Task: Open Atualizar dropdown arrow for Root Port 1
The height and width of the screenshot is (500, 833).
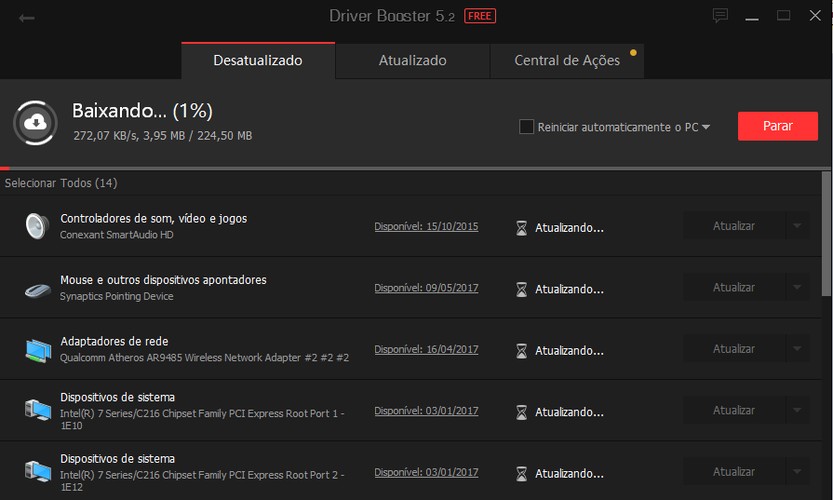Action: (797, 410)
